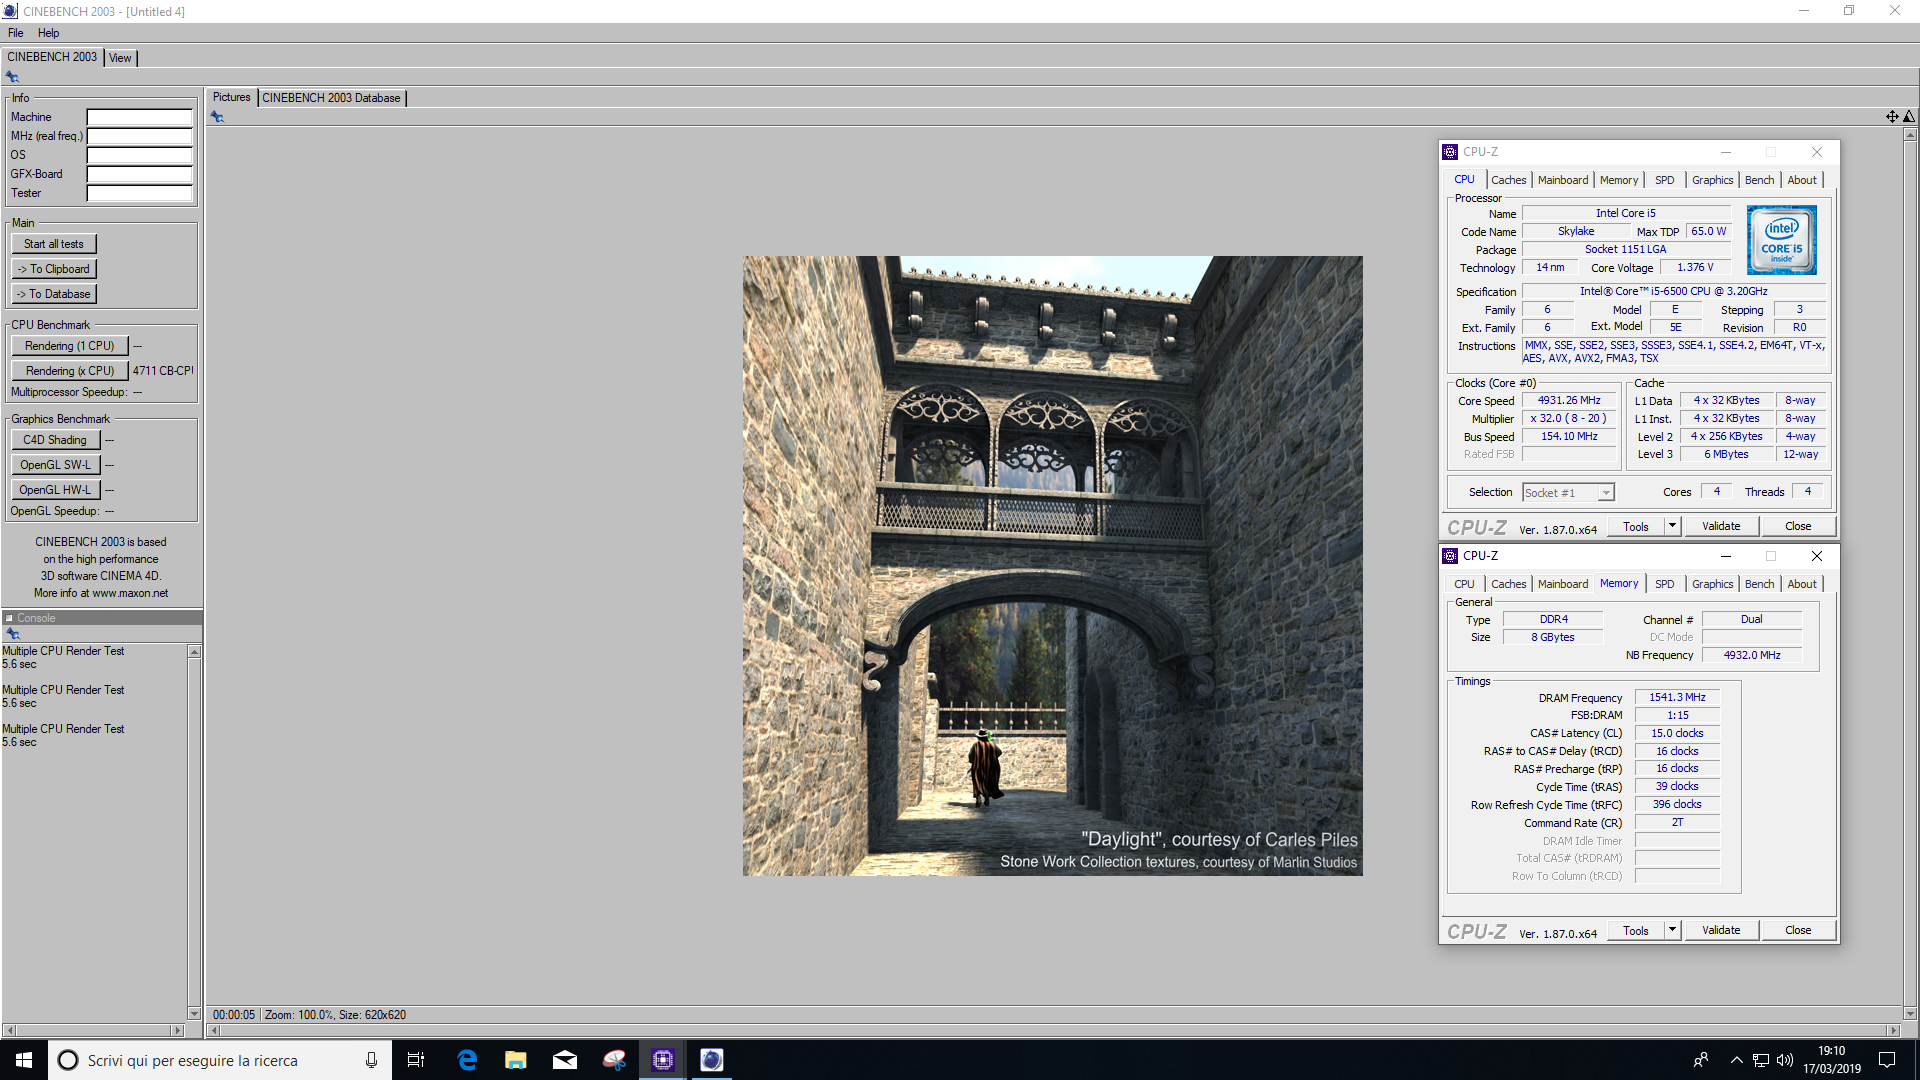Viewport: 1920px width, 1080px height.
Task: Click the GFX-Board input field
Action: click(139, 174)
